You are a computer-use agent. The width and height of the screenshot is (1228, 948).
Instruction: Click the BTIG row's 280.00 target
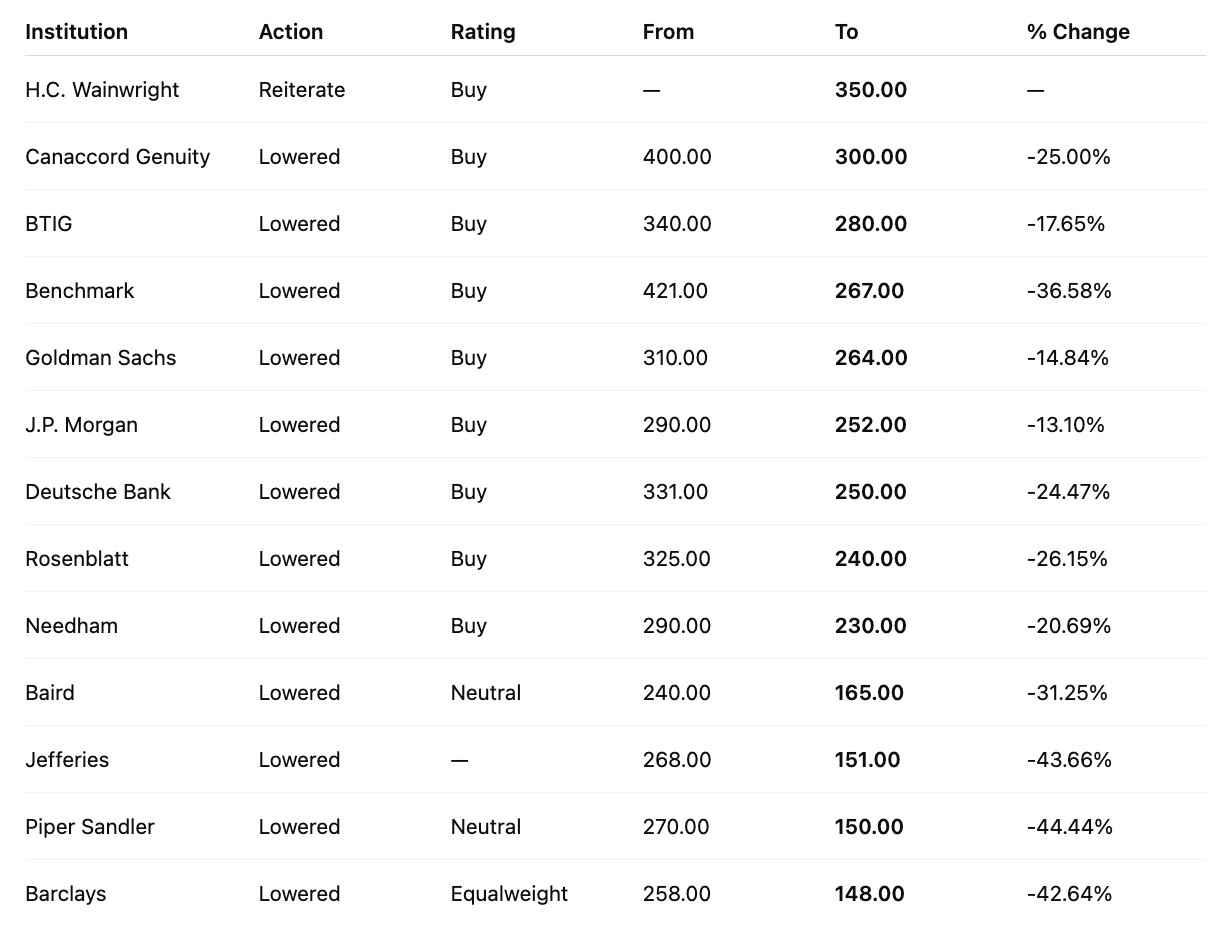tap(870, 224)
